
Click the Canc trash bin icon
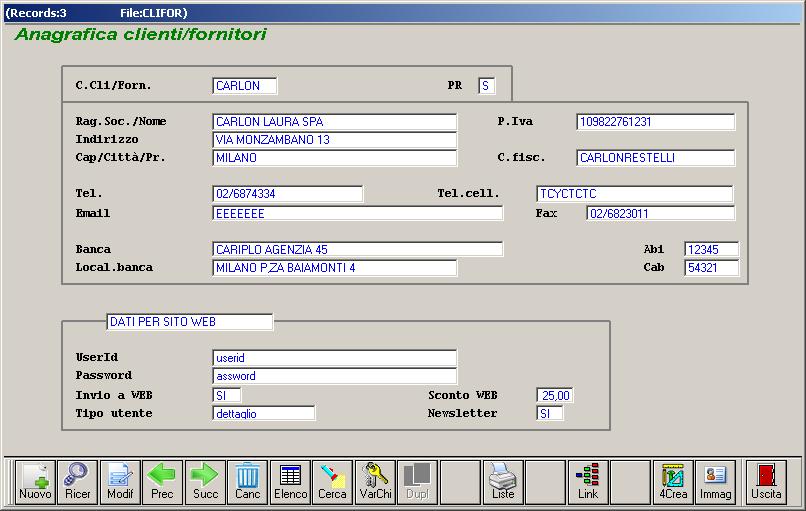point(248,482)
